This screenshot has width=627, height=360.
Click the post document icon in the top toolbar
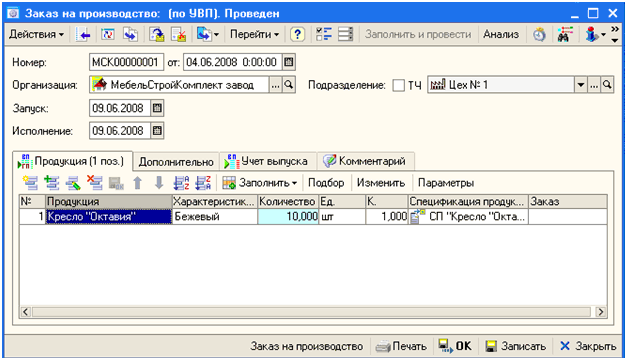pos(157,35)
